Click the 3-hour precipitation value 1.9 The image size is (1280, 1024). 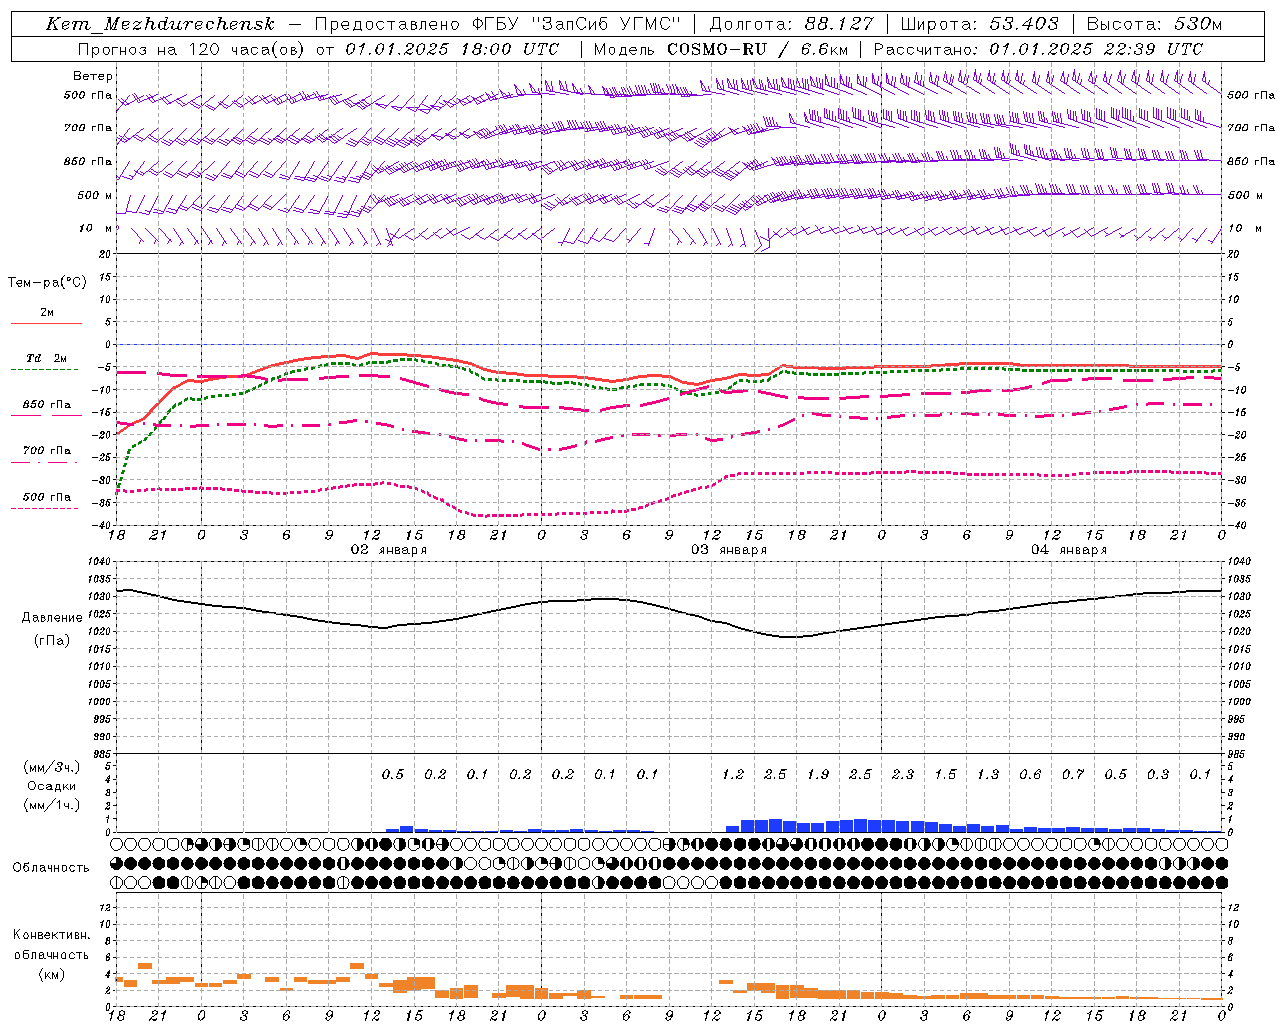click(x=818, y=774)
